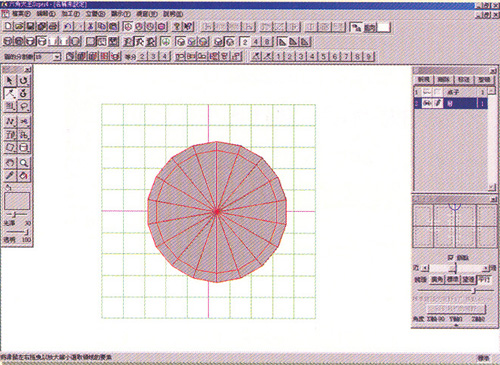Viewport: 500px width, 365px height.
Task: Select the rotate tool in toolbox
Action: pos(23,80)
